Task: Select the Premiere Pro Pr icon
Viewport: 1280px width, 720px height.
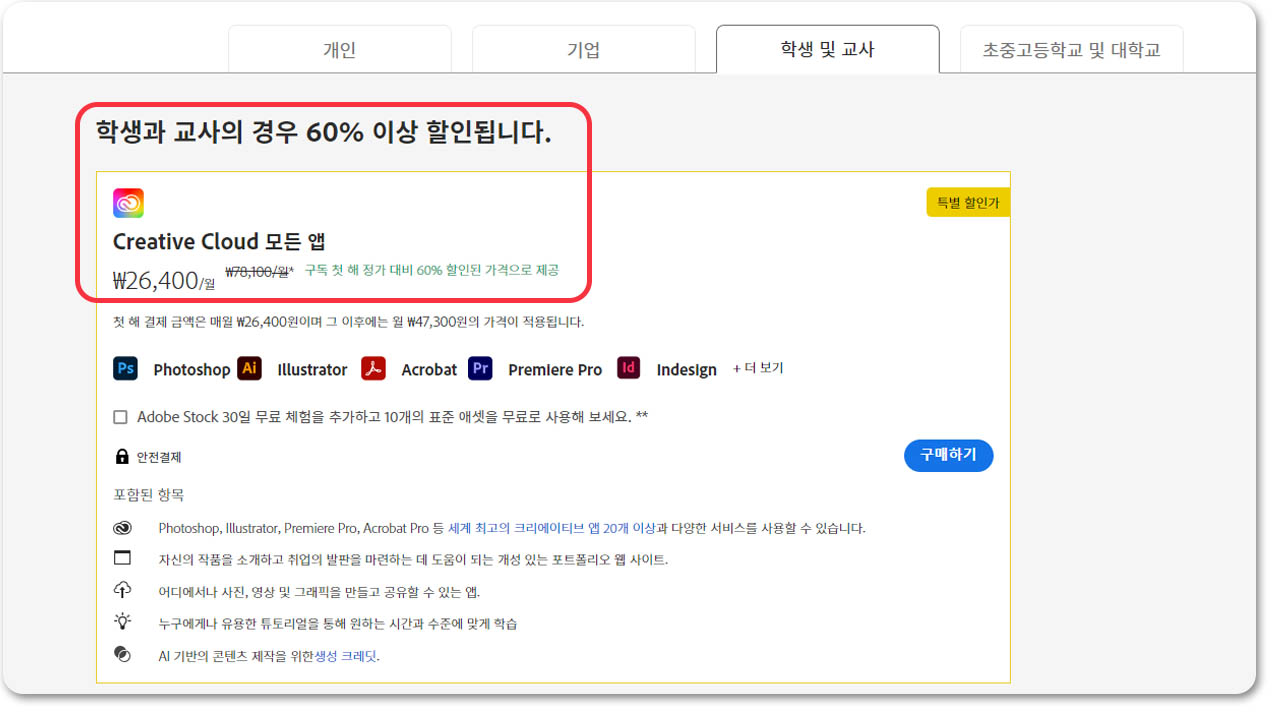Action: [x=481, y=368]
